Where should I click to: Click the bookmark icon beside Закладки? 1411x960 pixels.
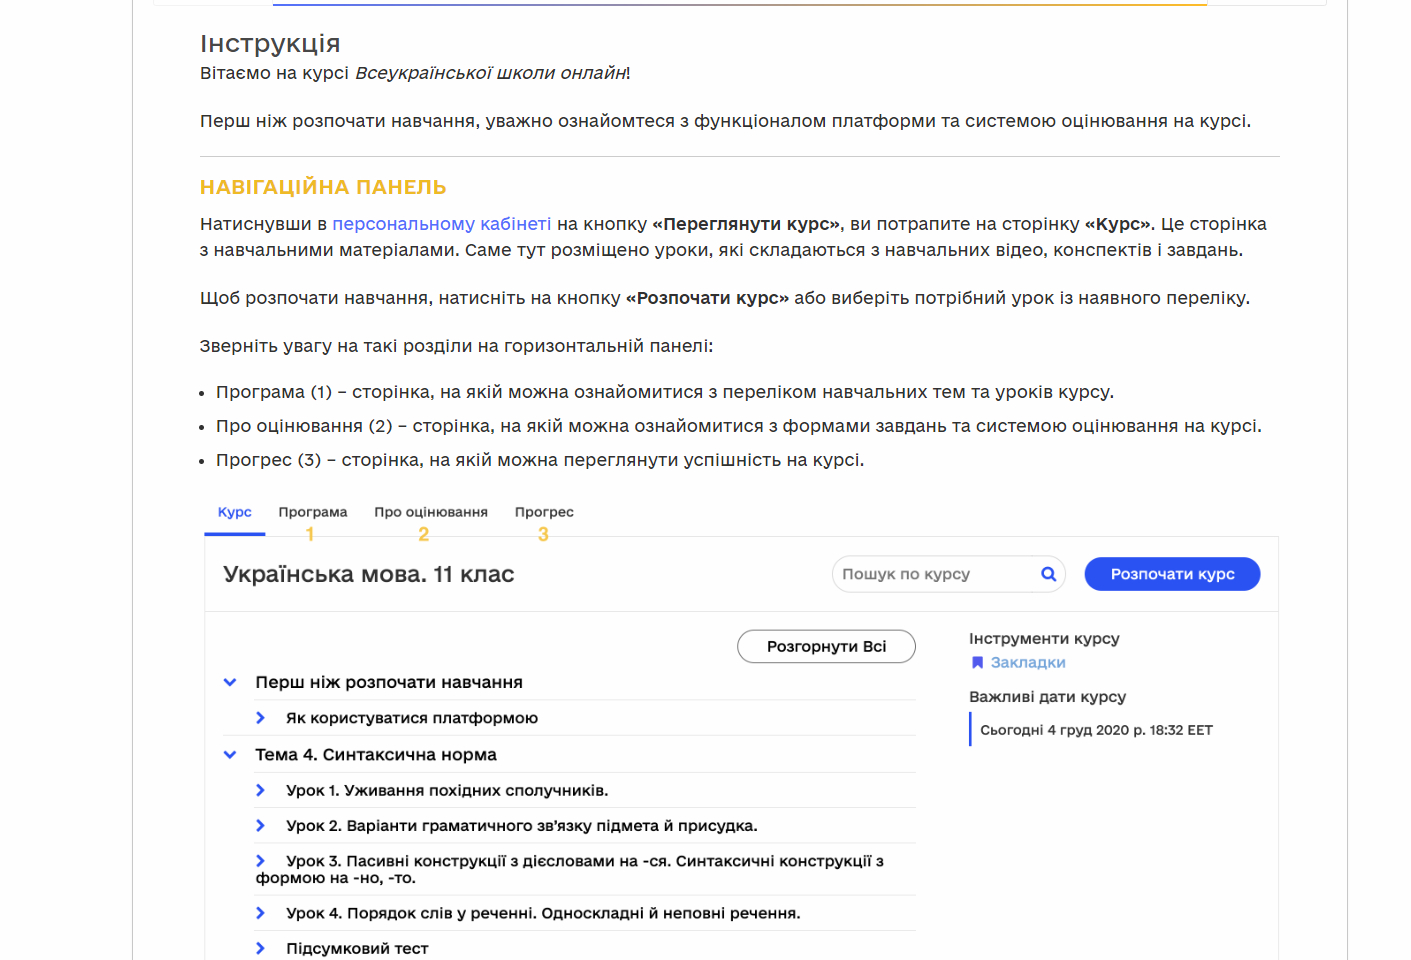pos(977,662)
